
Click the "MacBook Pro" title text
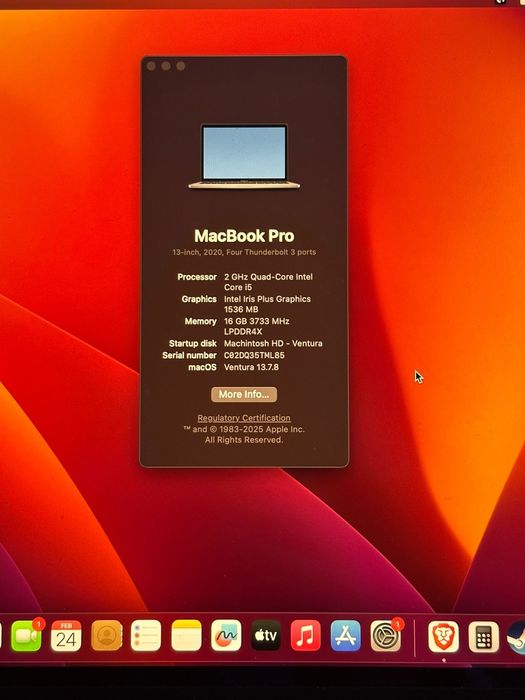click(x=244, y=236)
